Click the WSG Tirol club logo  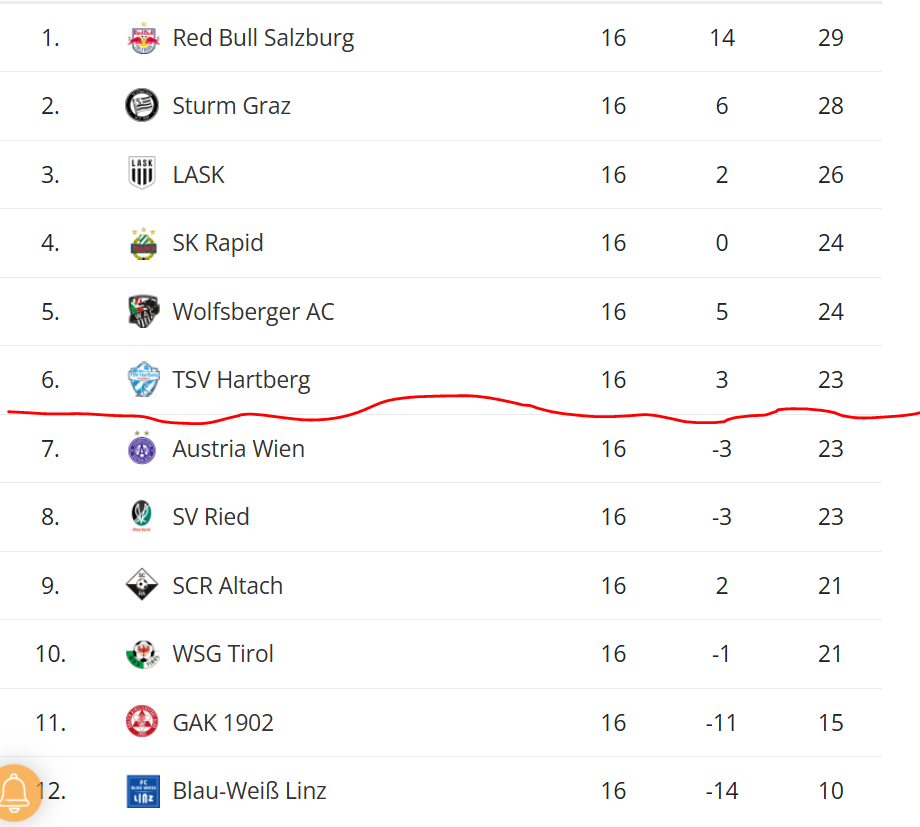[143, 654]
